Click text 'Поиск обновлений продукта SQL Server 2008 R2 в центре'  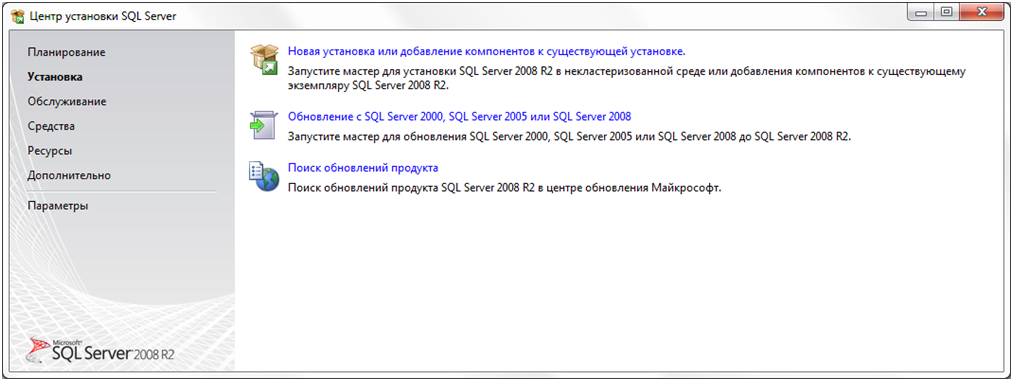tap(504, 188)
